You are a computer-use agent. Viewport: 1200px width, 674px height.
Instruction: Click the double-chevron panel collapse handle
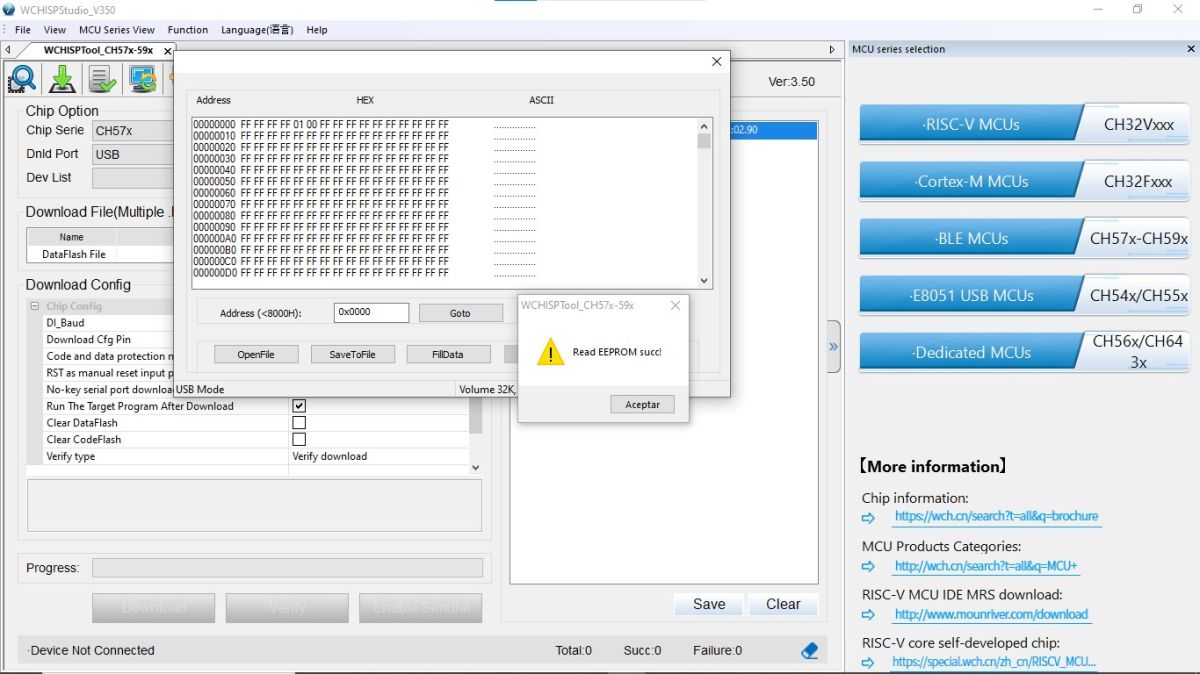tap(833, 347)
